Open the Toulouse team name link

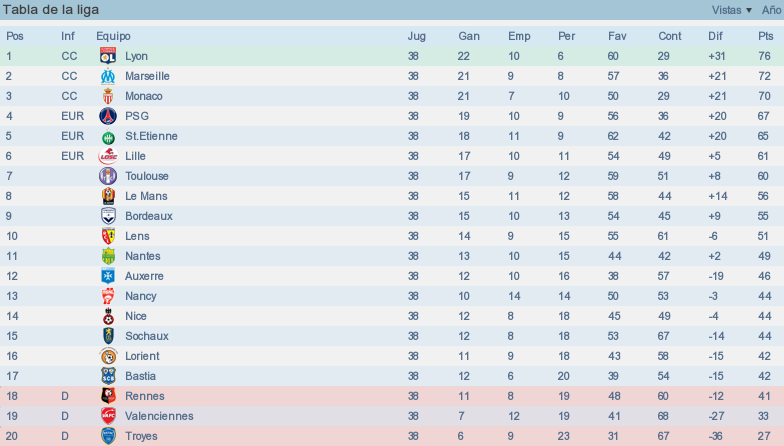click(x=146, y=176)
